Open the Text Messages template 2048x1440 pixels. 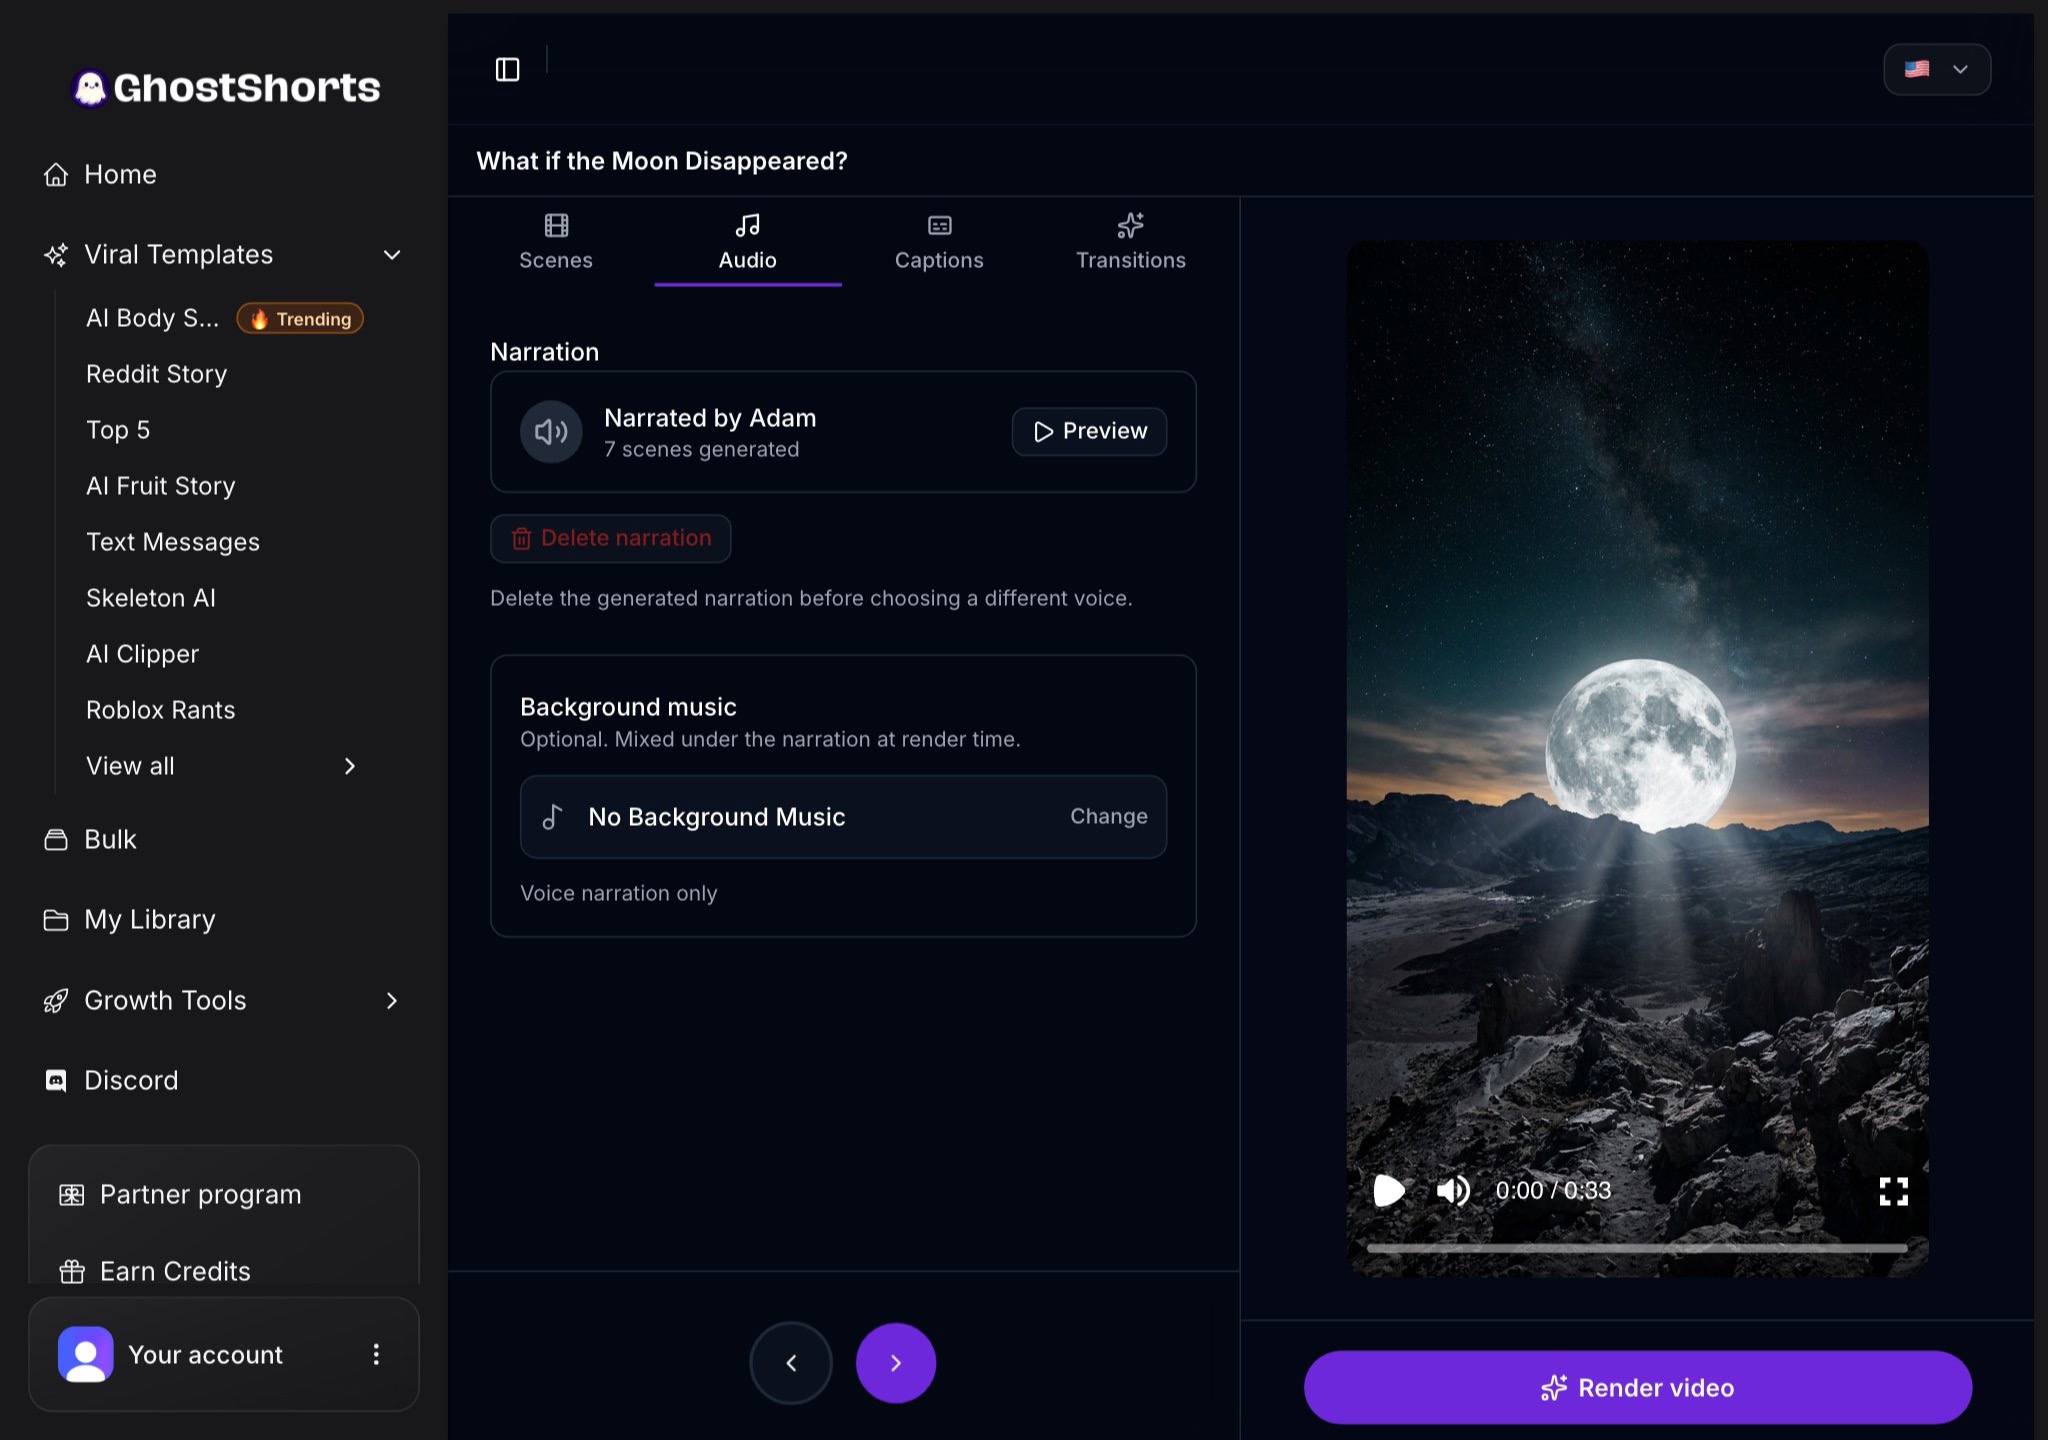pos(173,541)
